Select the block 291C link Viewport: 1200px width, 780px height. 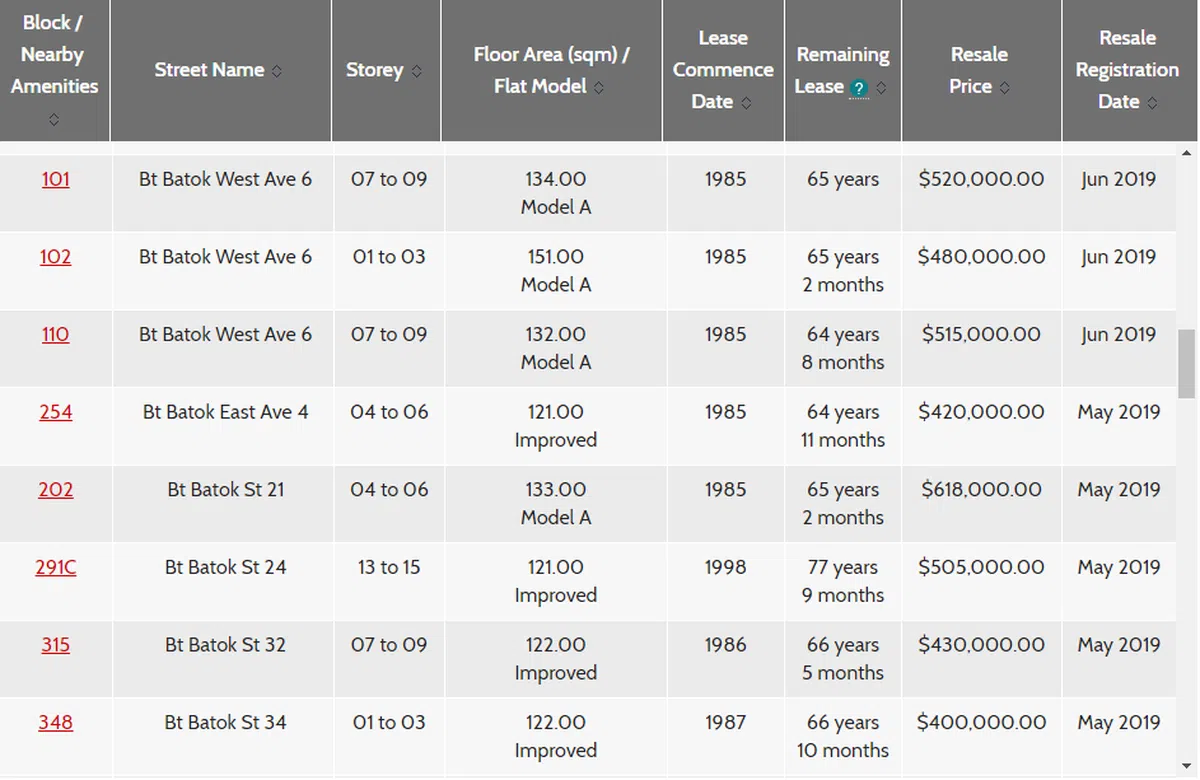pyautogui.click(x=56, y=567)
